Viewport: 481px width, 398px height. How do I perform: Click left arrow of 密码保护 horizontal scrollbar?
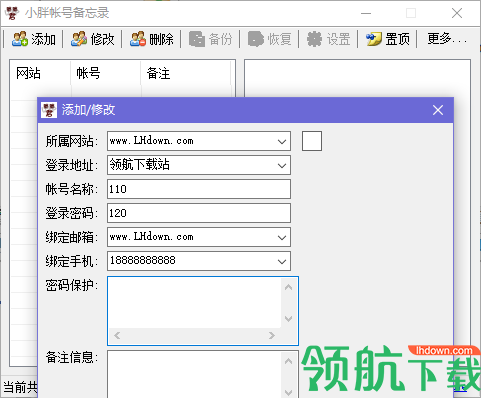click(117, 335)
